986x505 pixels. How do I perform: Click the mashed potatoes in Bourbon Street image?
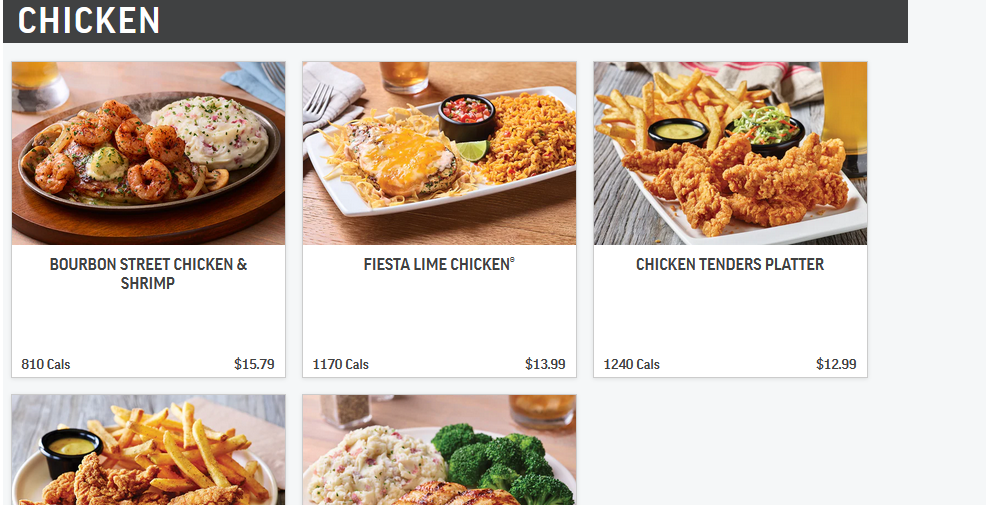[211, 132]
